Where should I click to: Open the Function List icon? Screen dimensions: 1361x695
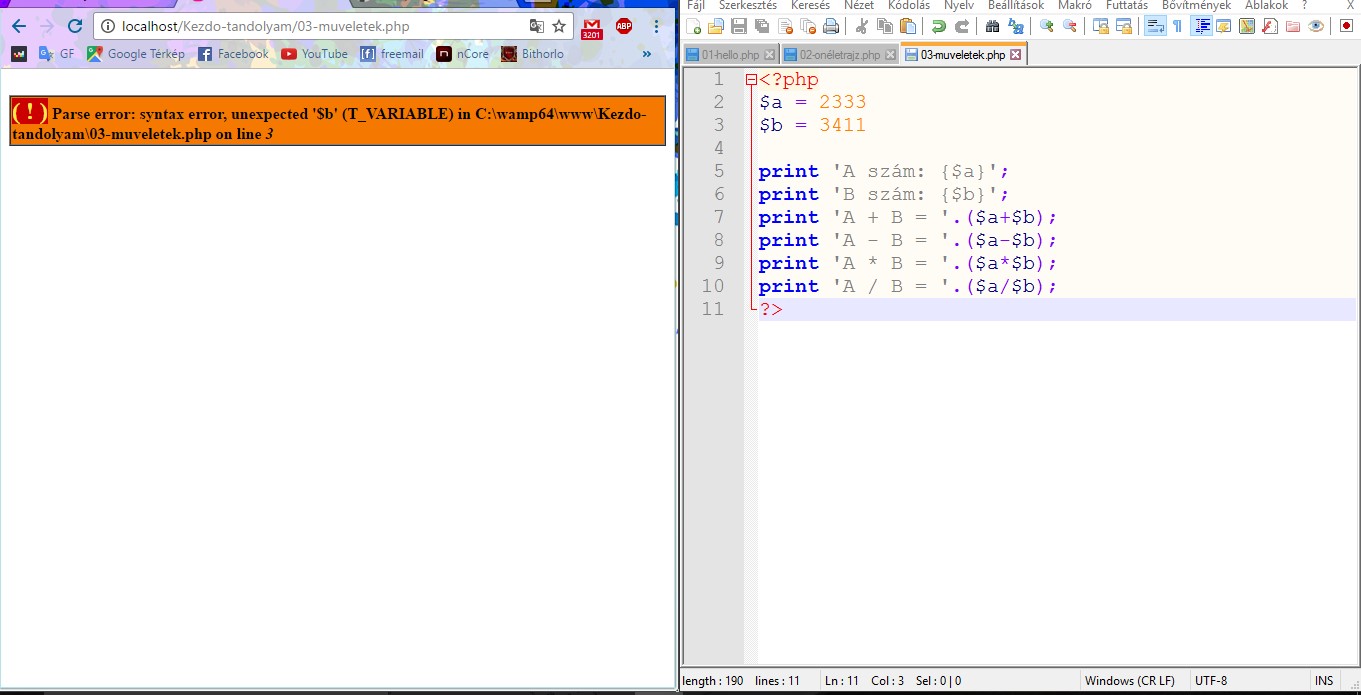coord(1269,26)
